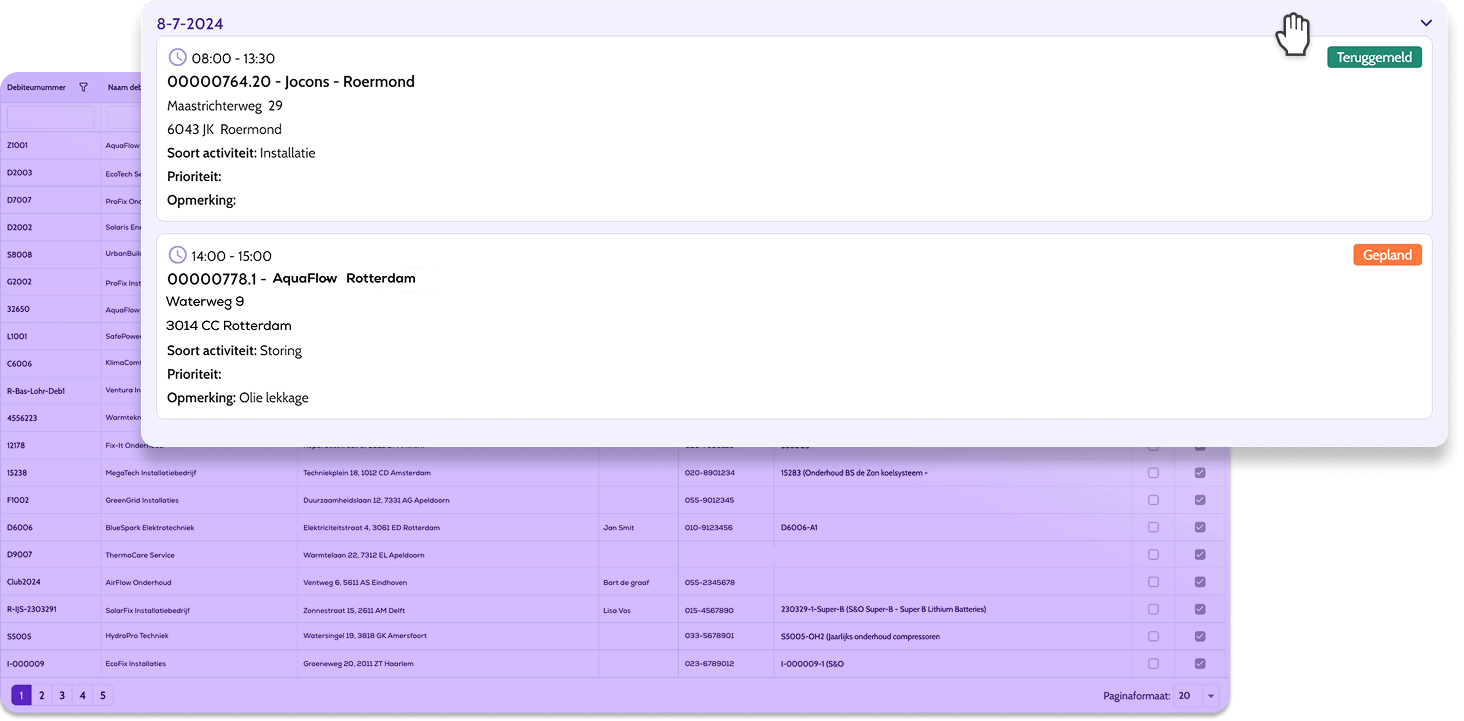Click the 8-7-2024 date header
1464x721 pixels.
pyautogui.click(x=190, y=23)
